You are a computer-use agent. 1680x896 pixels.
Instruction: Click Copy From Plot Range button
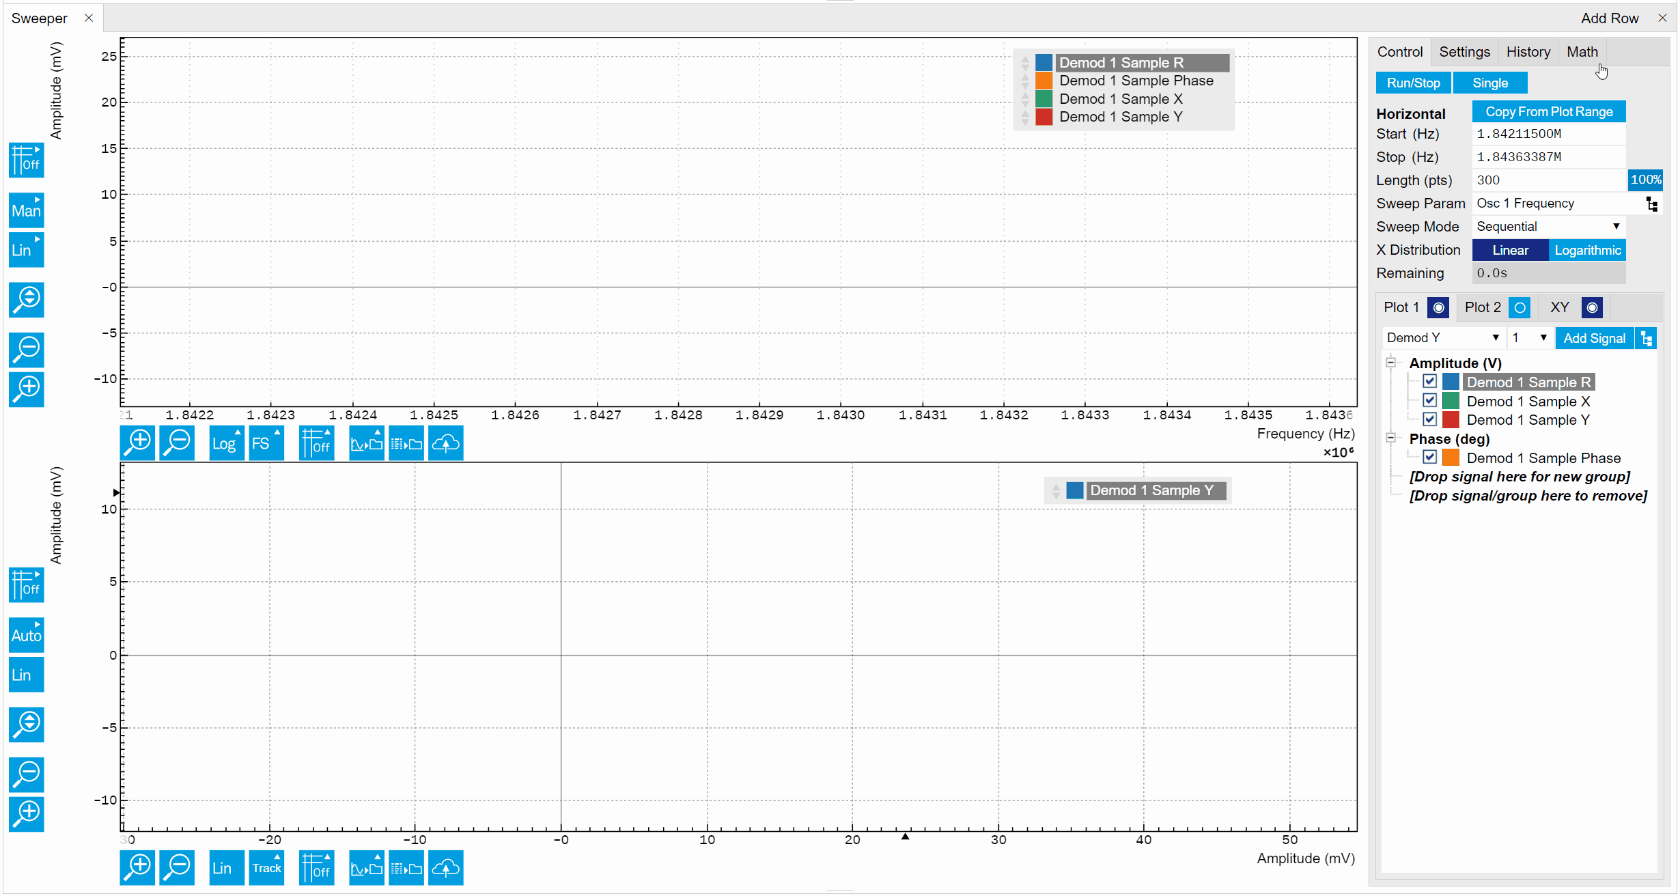pyautogui.click(x=1548, y=111)
